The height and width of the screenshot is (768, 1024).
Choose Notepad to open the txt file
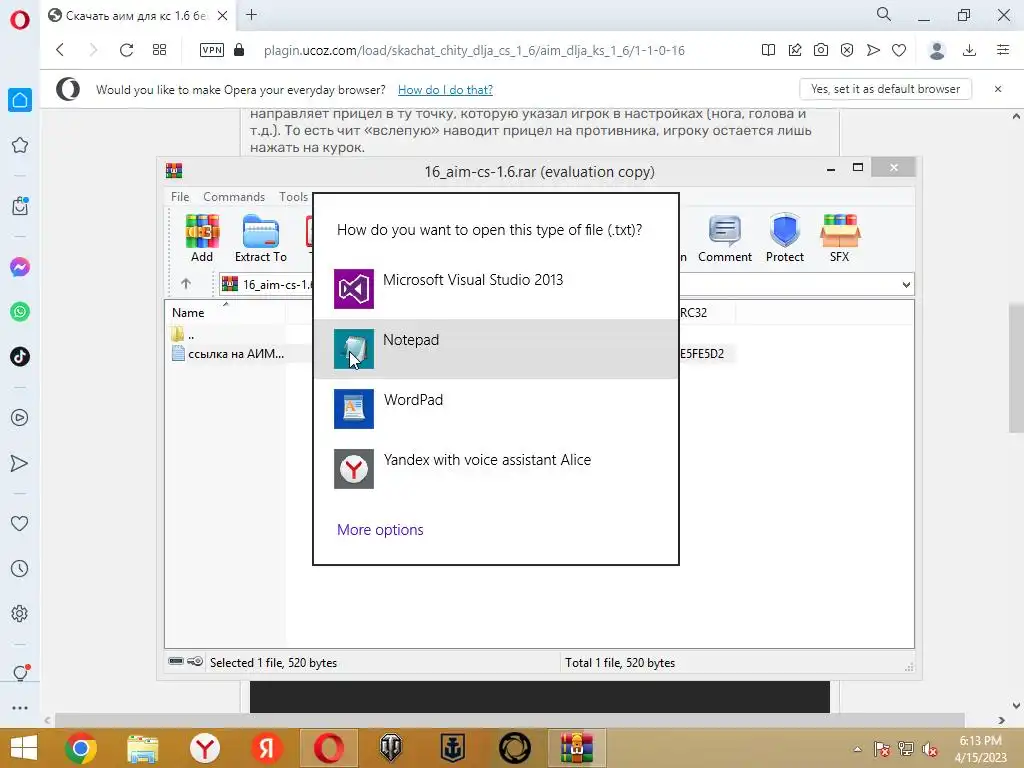point(496,349)
